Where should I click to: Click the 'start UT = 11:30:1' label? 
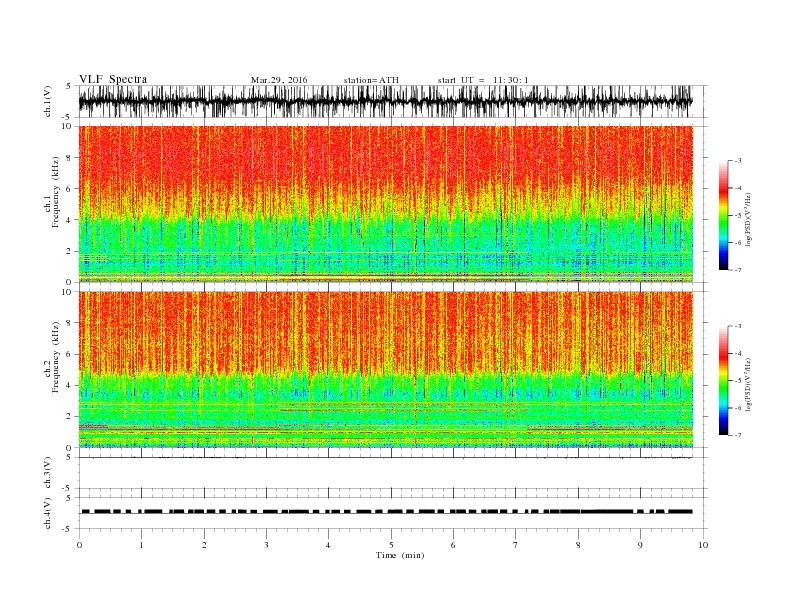(x=483, y=80)
